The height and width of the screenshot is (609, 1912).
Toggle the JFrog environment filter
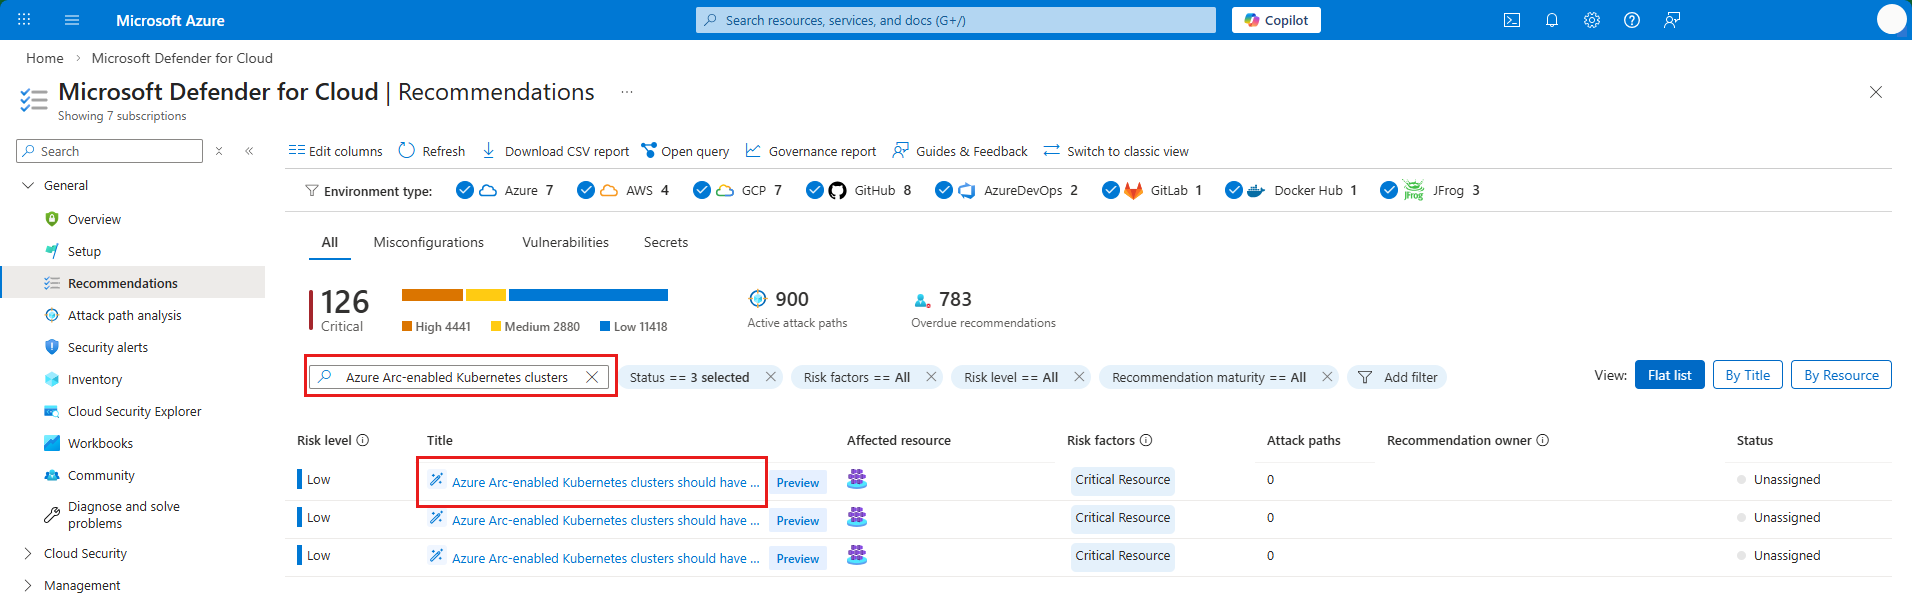pyautogui.click(x=1389, y=190)
